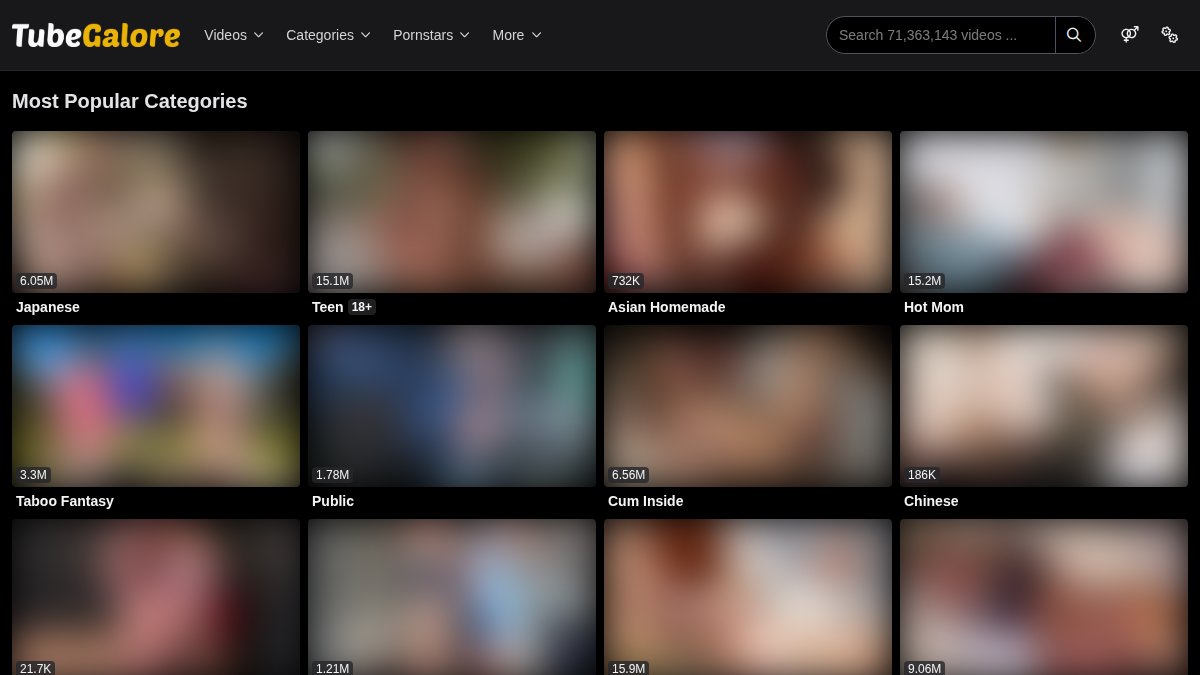Click the TubeGalore logo
The width and height of the screenshot is (1200, 675).
(x=96, y=35)
